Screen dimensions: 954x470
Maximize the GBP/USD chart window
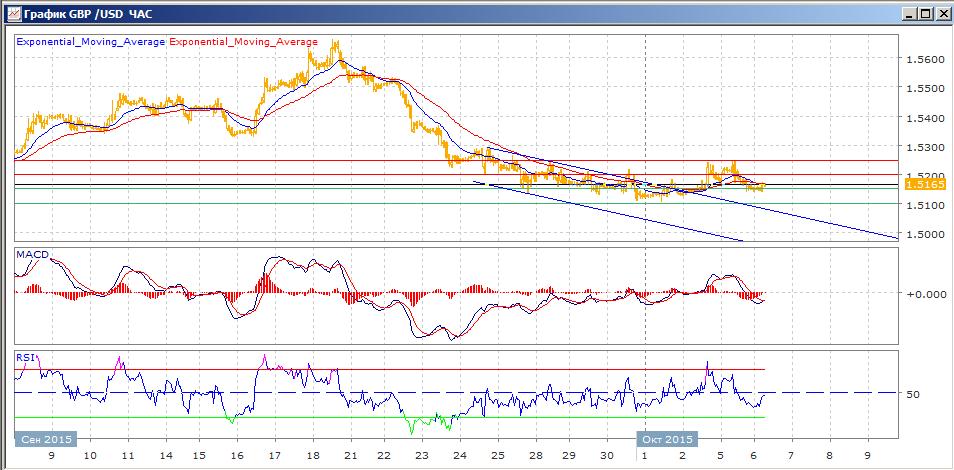click(925, 13)
